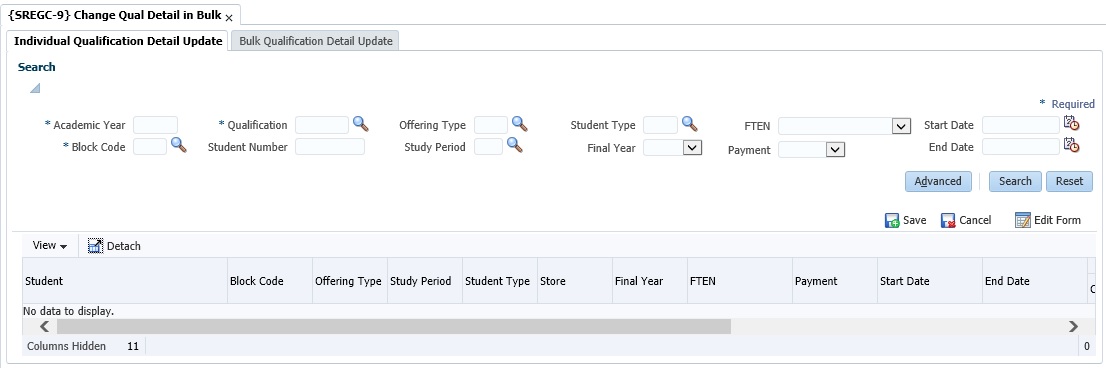Open the Payment dropdown list
Image resolution: width=1106 pixels, height=368 pixels.
(836, 149)
